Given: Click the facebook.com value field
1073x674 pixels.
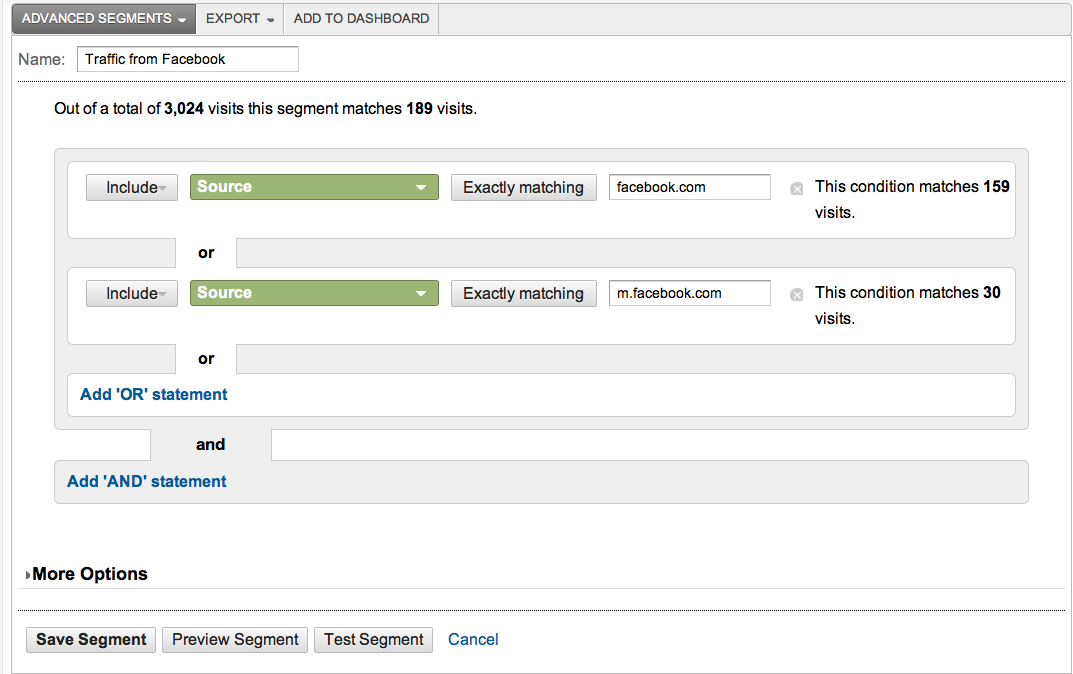Looking at the screenshot, I should pos(690,187).
